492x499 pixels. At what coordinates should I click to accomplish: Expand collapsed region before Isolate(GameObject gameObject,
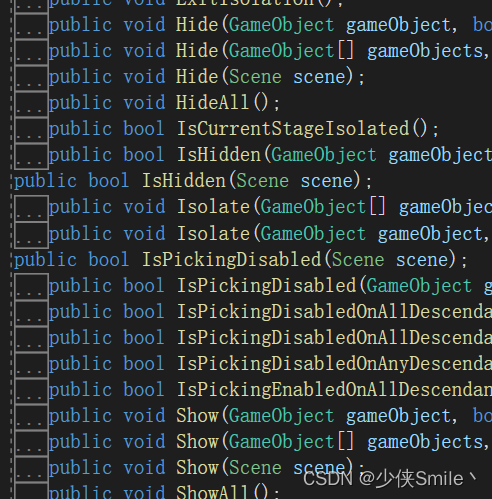[x=31, y=234]
